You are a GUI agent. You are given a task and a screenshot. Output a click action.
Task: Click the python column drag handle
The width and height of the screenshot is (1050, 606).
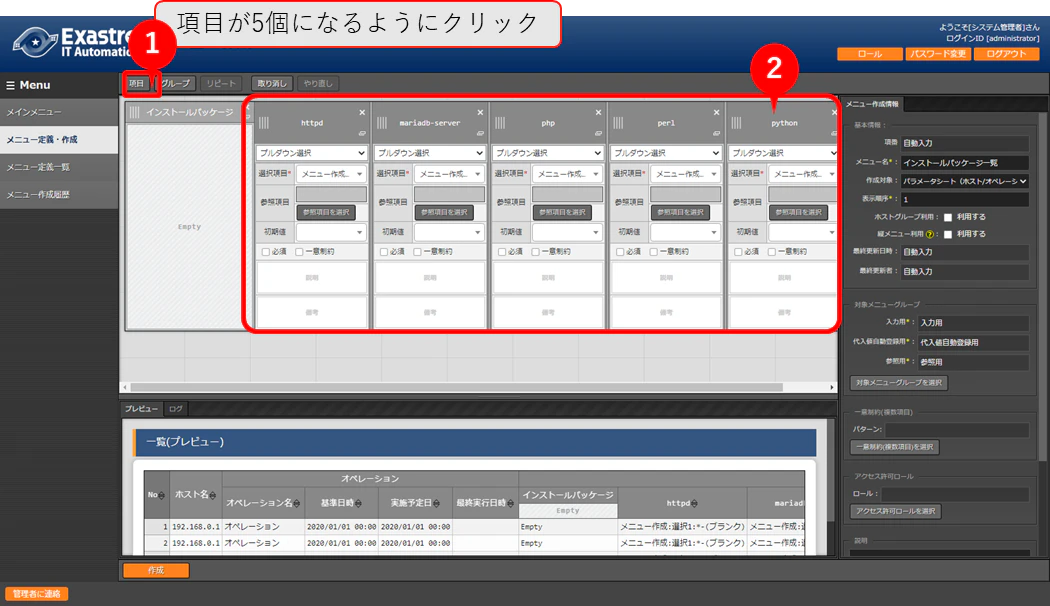(737, 123)
